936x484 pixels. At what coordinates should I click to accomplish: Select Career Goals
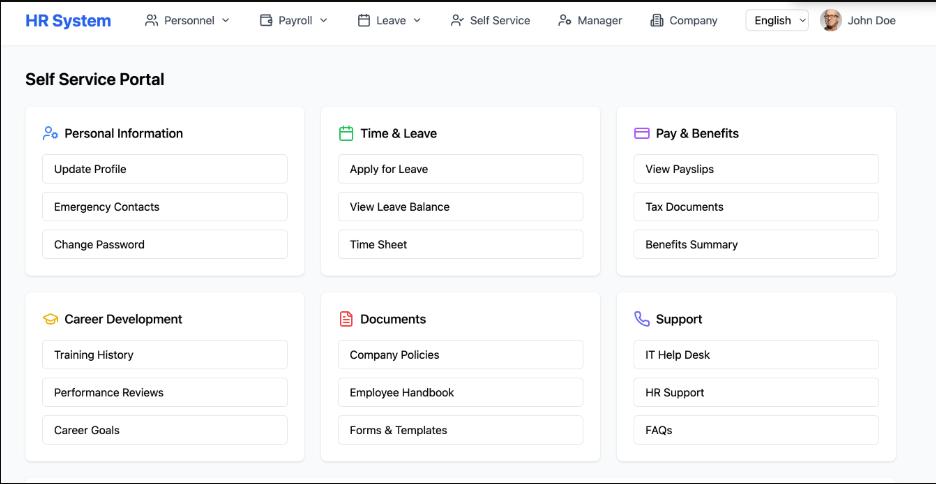(x=165, y=430)
